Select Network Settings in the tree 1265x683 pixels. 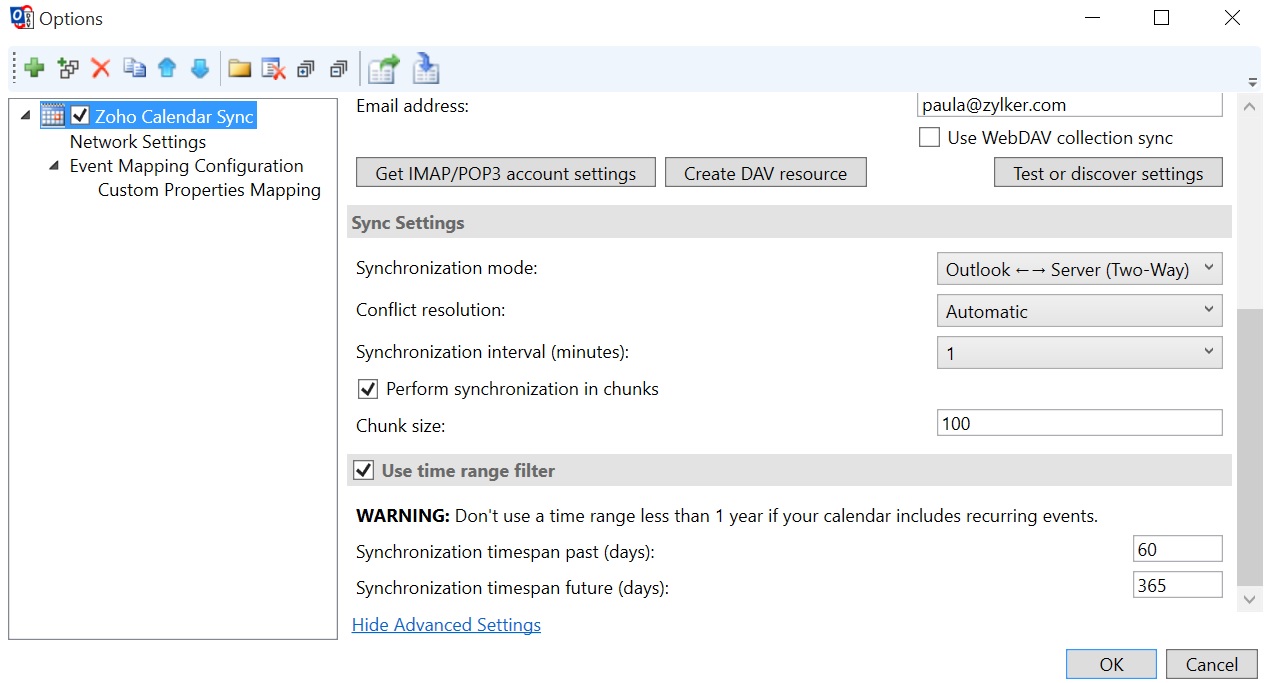point(138,142)
